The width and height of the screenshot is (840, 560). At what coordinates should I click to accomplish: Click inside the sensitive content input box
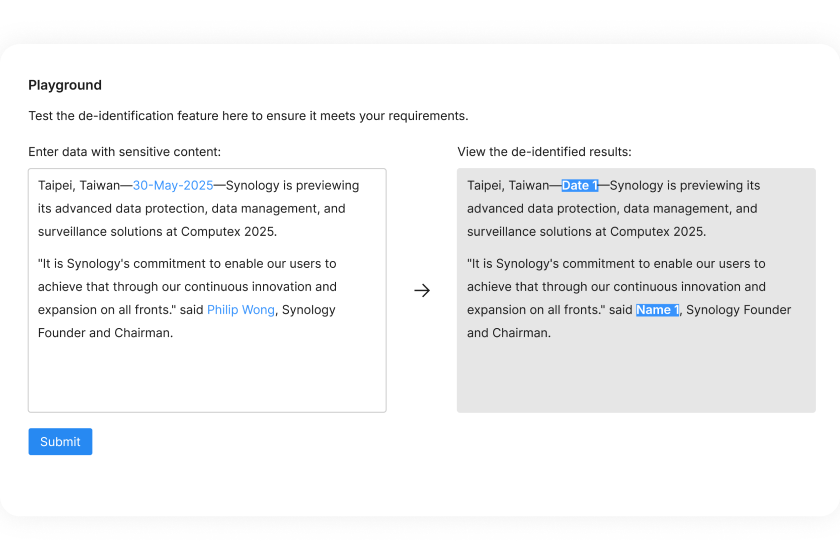pyautogui.click(x=207, y=290)
